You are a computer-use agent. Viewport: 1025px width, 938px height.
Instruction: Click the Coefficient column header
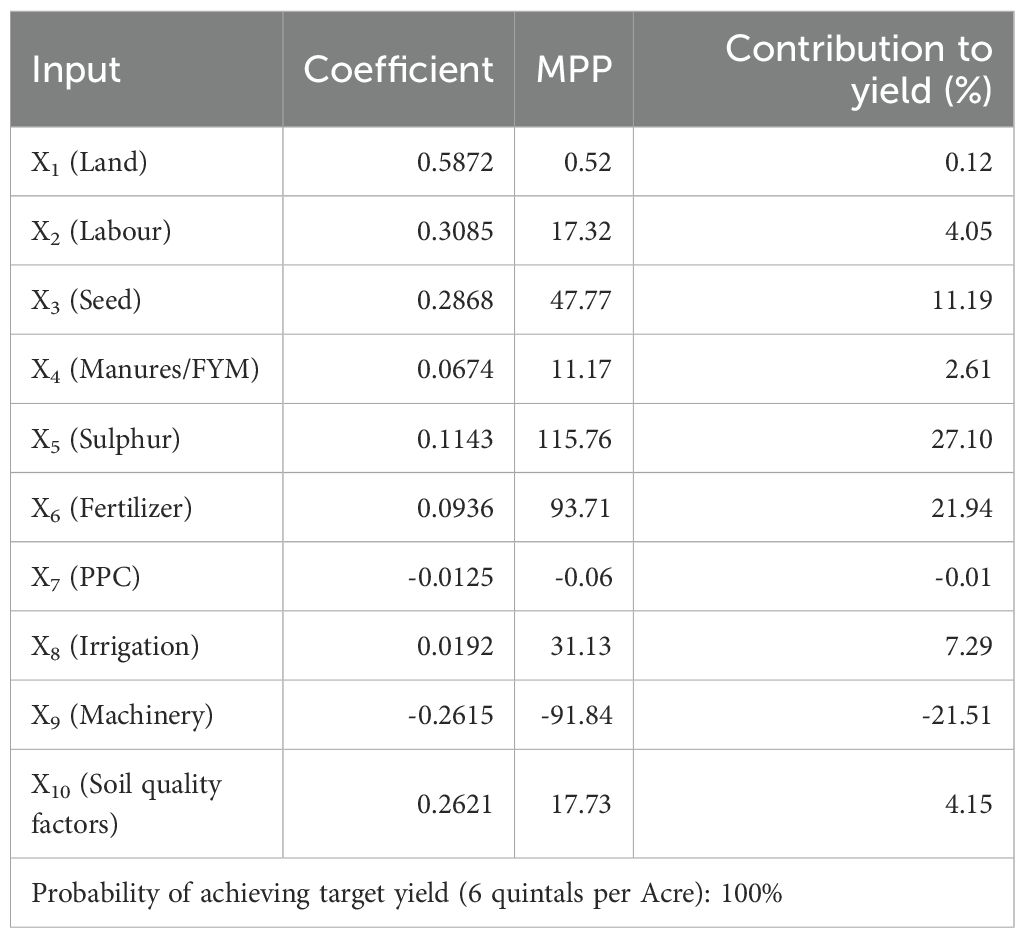tap(398, 70)
